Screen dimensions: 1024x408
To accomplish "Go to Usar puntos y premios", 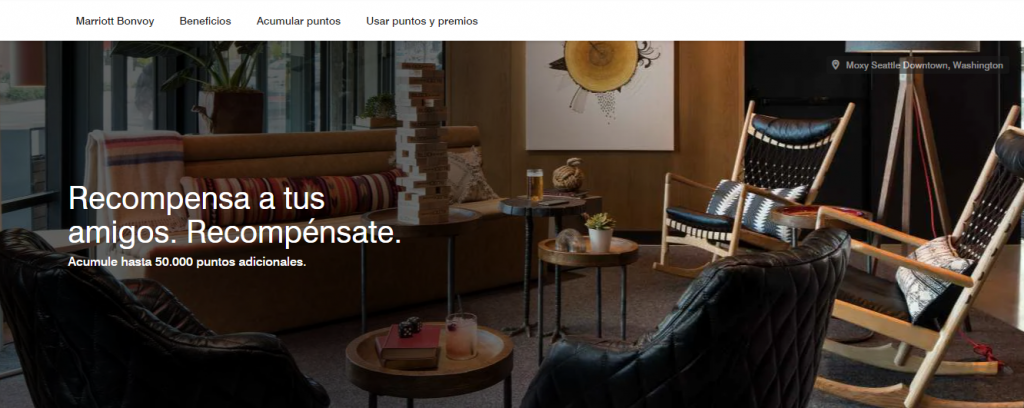I will click(x=422, y=21).
